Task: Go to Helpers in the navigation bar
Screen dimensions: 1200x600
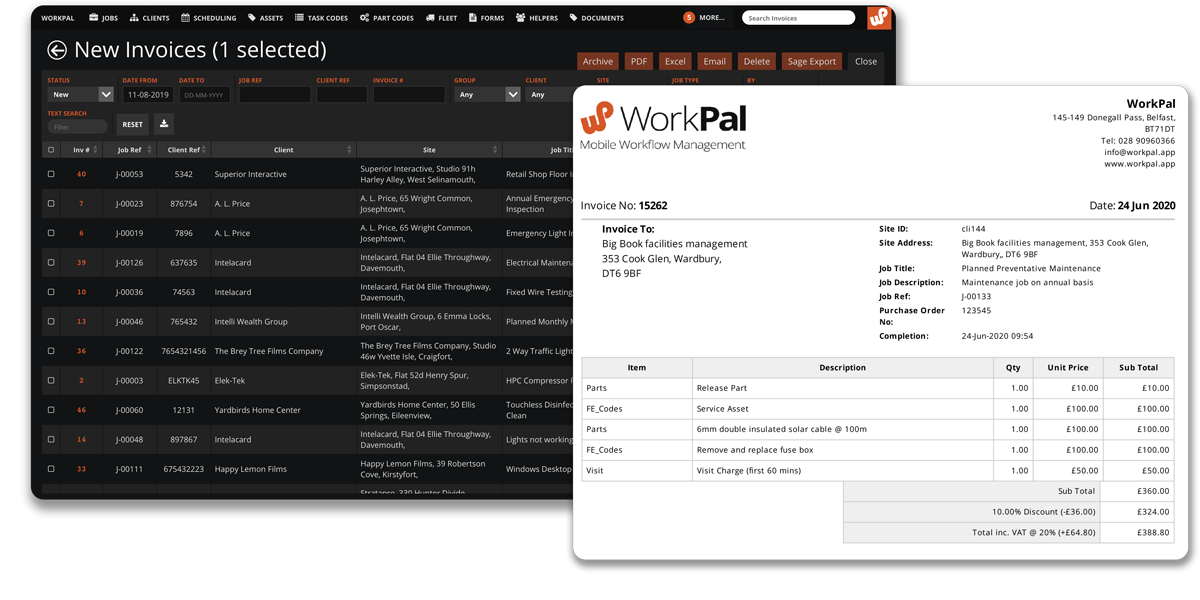Action: click(537, 18)
